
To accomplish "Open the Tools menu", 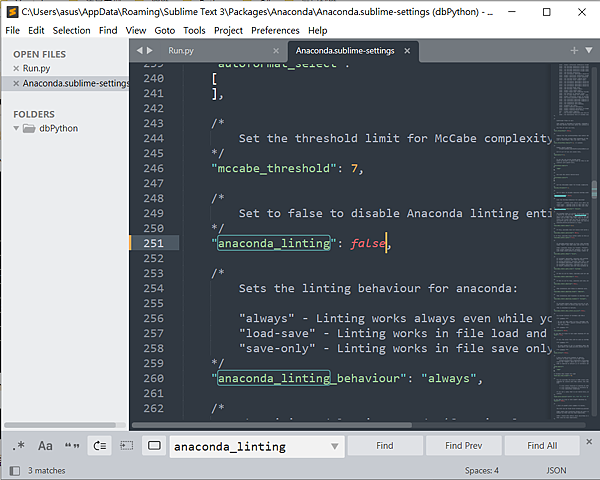I will pos(194,30).
